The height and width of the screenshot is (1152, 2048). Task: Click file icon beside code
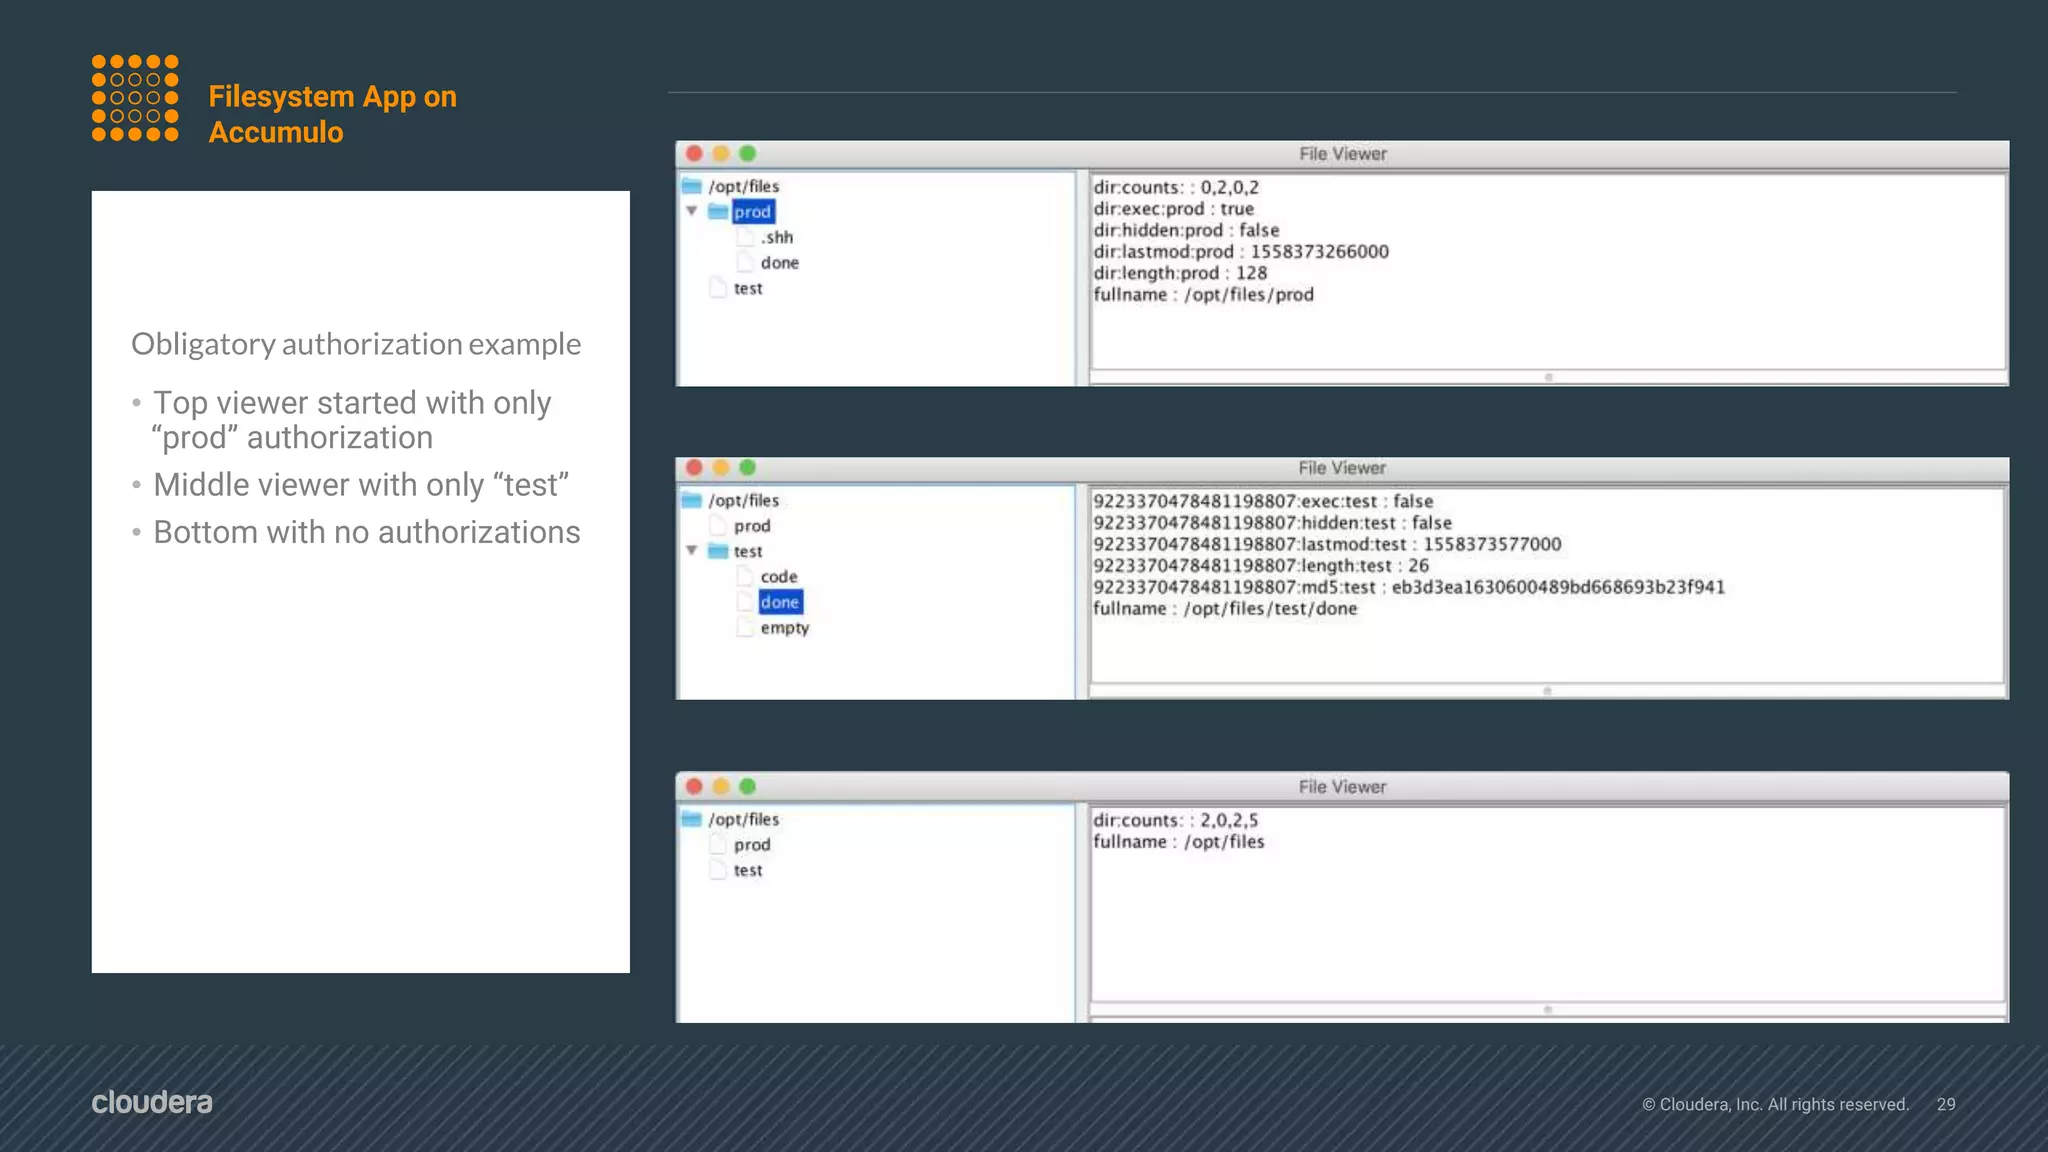745,577
